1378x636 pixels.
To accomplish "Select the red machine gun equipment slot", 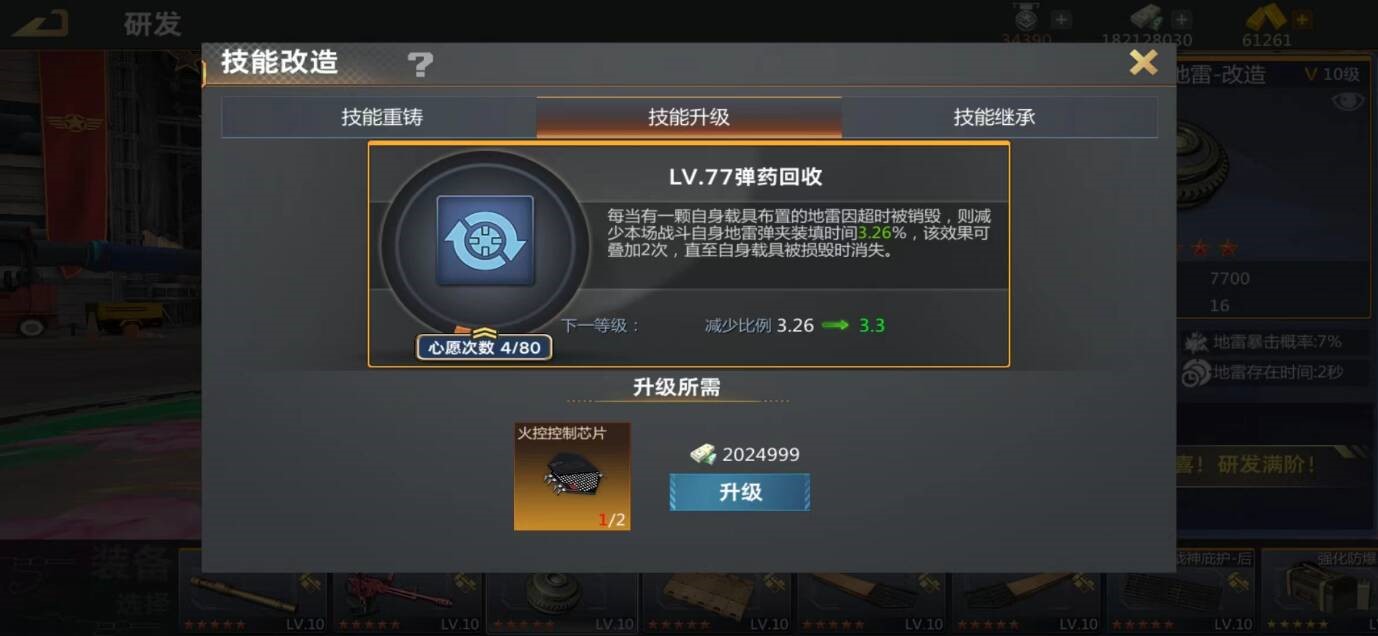I will point(407,591).
